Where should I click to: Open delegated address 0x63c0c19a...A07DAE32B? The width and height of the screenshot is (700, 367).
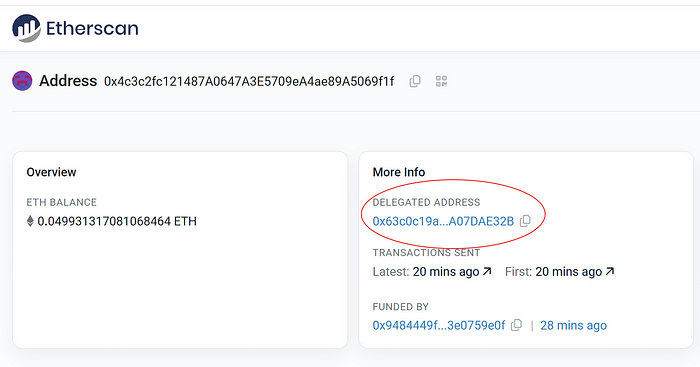443,221
